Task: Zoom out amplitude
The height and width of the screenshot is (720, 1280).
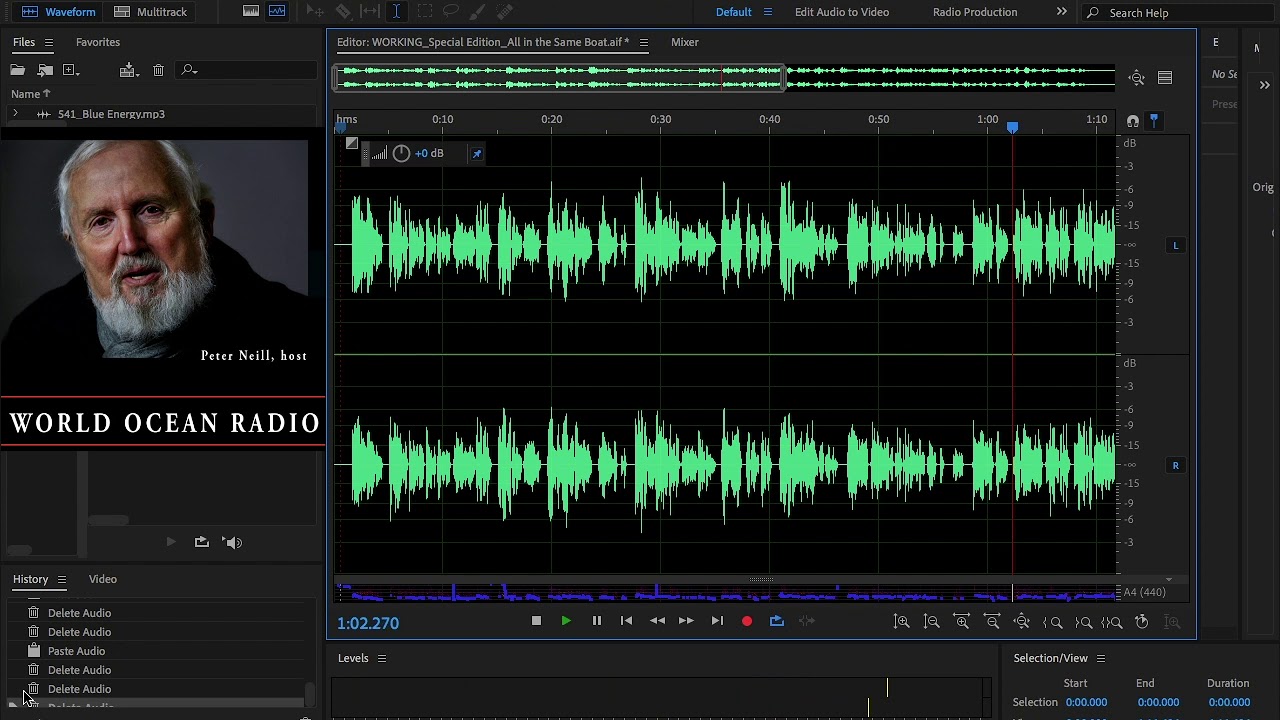Action: click(932, 622)
